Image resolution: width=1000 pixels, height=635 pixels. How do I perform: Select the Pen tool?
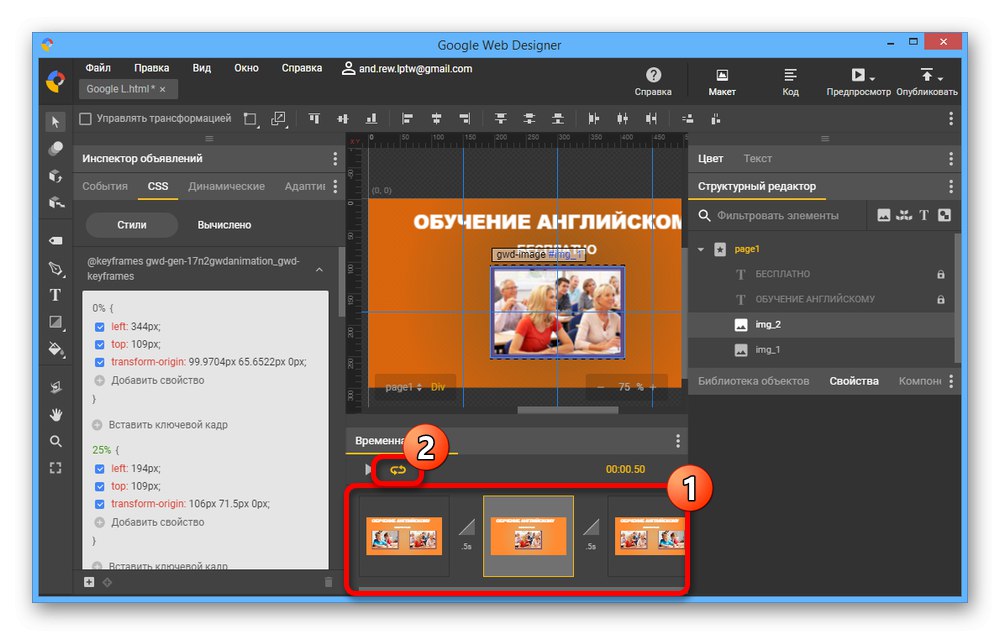[55, 269]
